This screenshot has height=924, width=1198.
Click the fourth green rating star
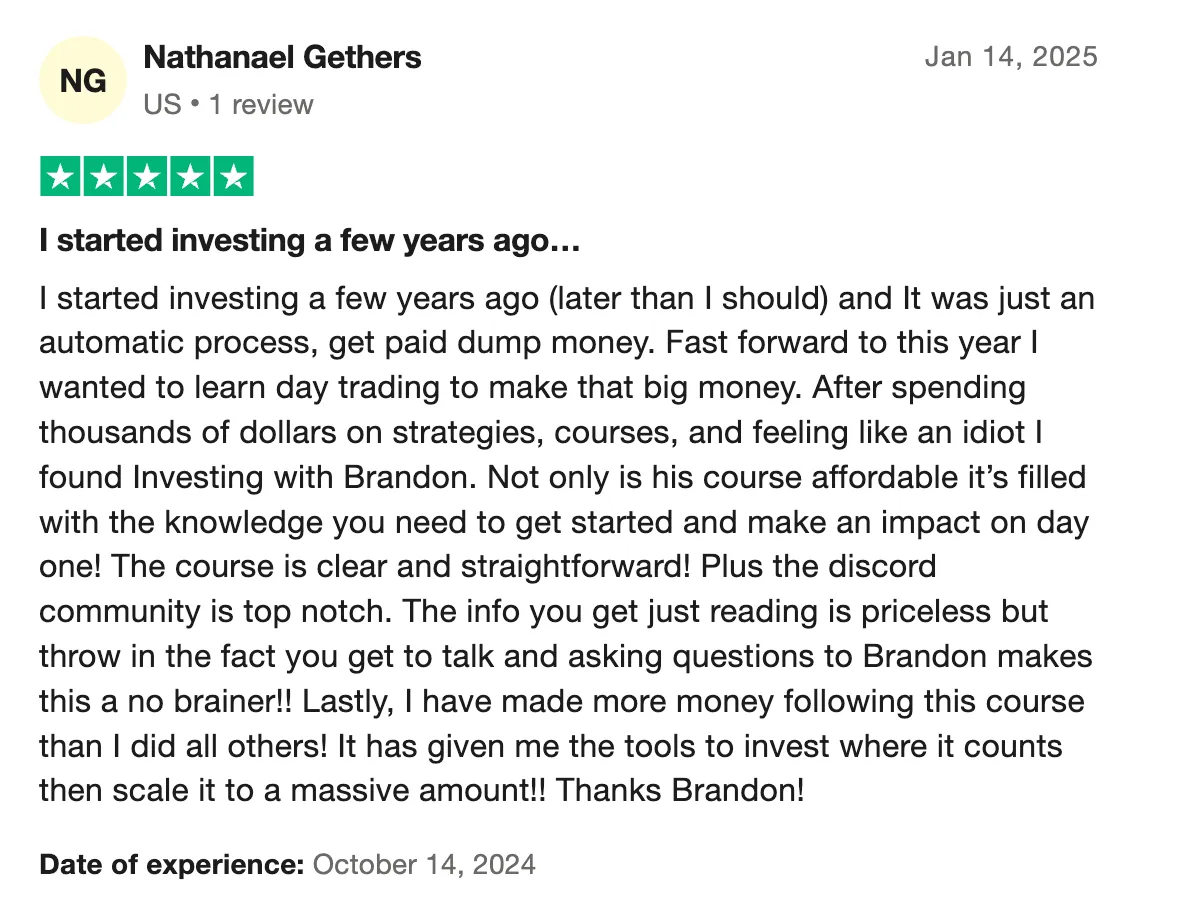pyautogui.click(x=190, y=177)
